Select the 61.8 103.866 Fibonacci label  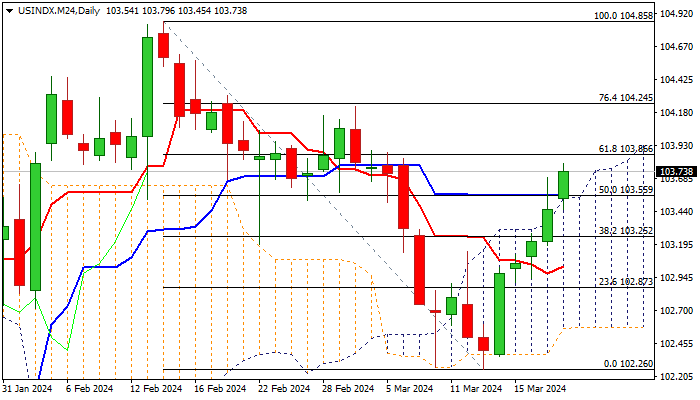[625, 149]
